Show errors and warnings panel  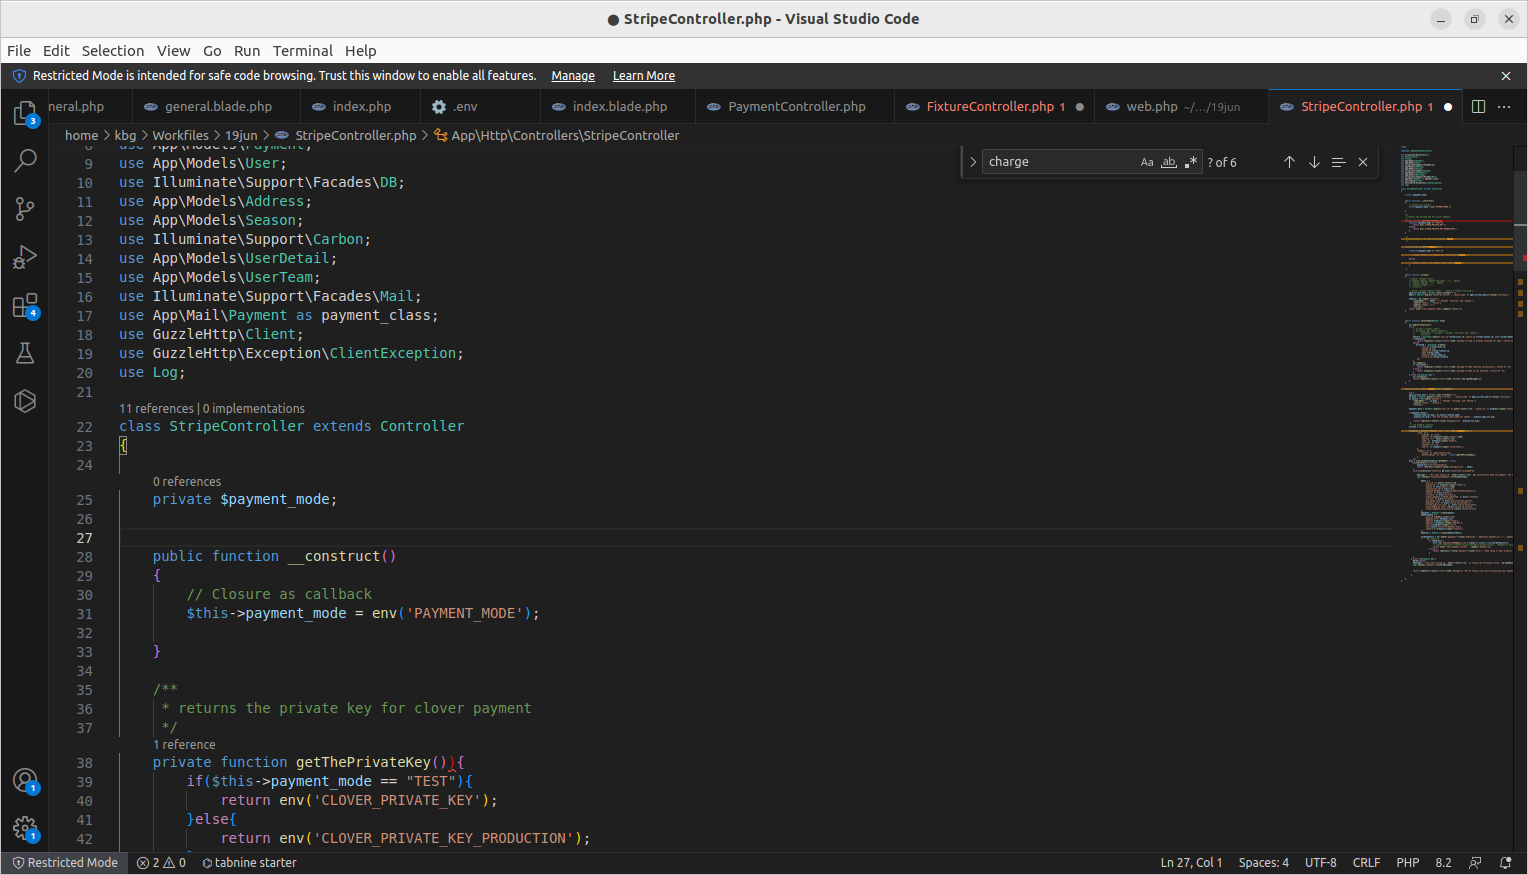coord(161,863)
